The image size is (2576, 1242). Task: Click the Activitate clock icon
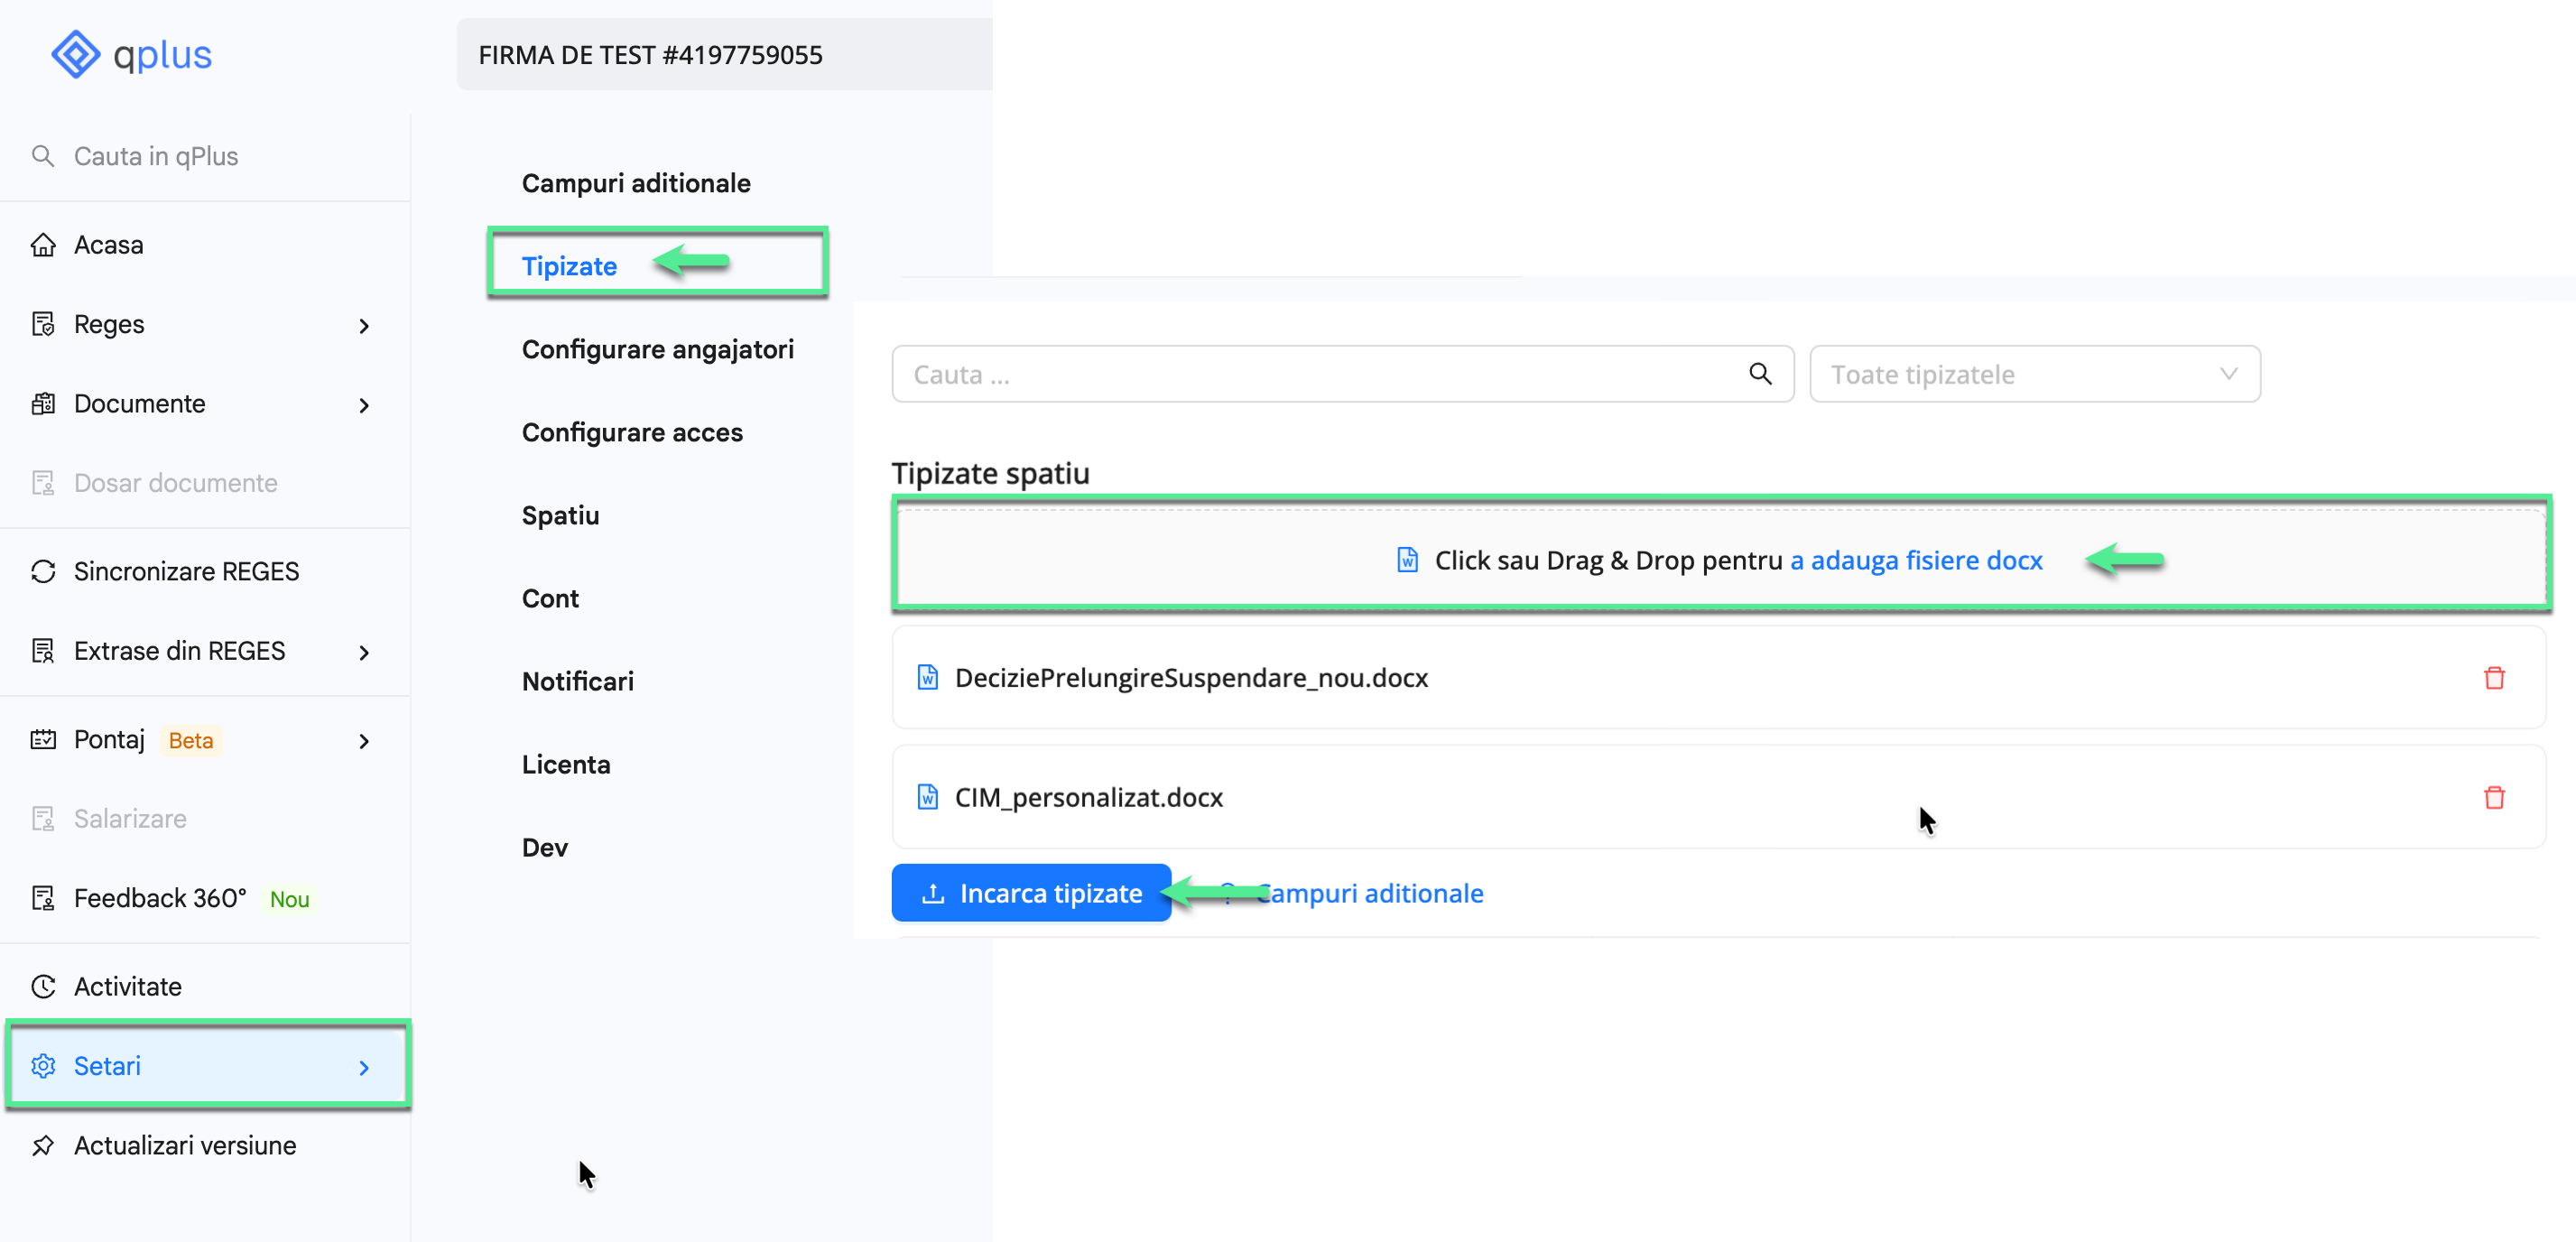coord(43,985)
